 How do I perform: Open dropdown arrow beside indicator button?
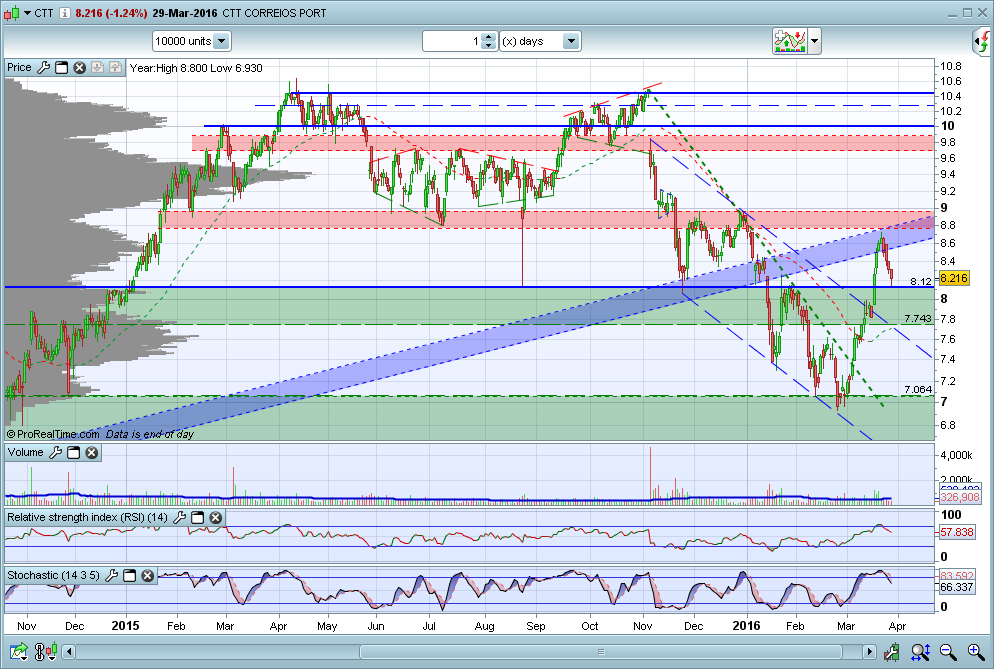pos(815,41)
